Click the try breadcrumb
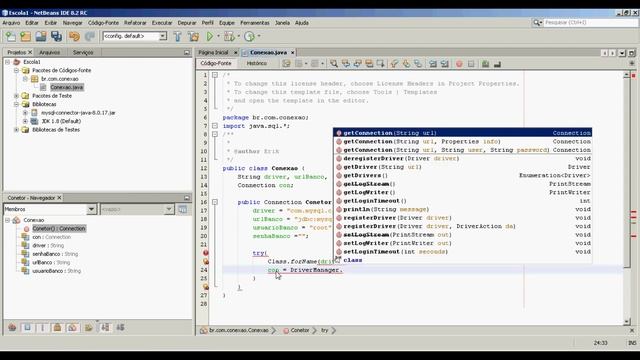Screen dimensions: 640x360 (324, 330)
